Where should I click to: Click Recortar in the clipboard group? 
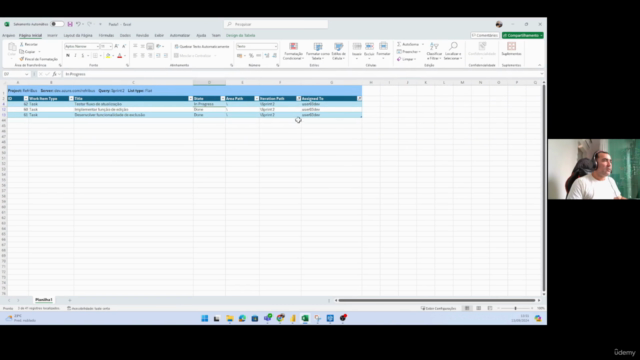(29, 44)
